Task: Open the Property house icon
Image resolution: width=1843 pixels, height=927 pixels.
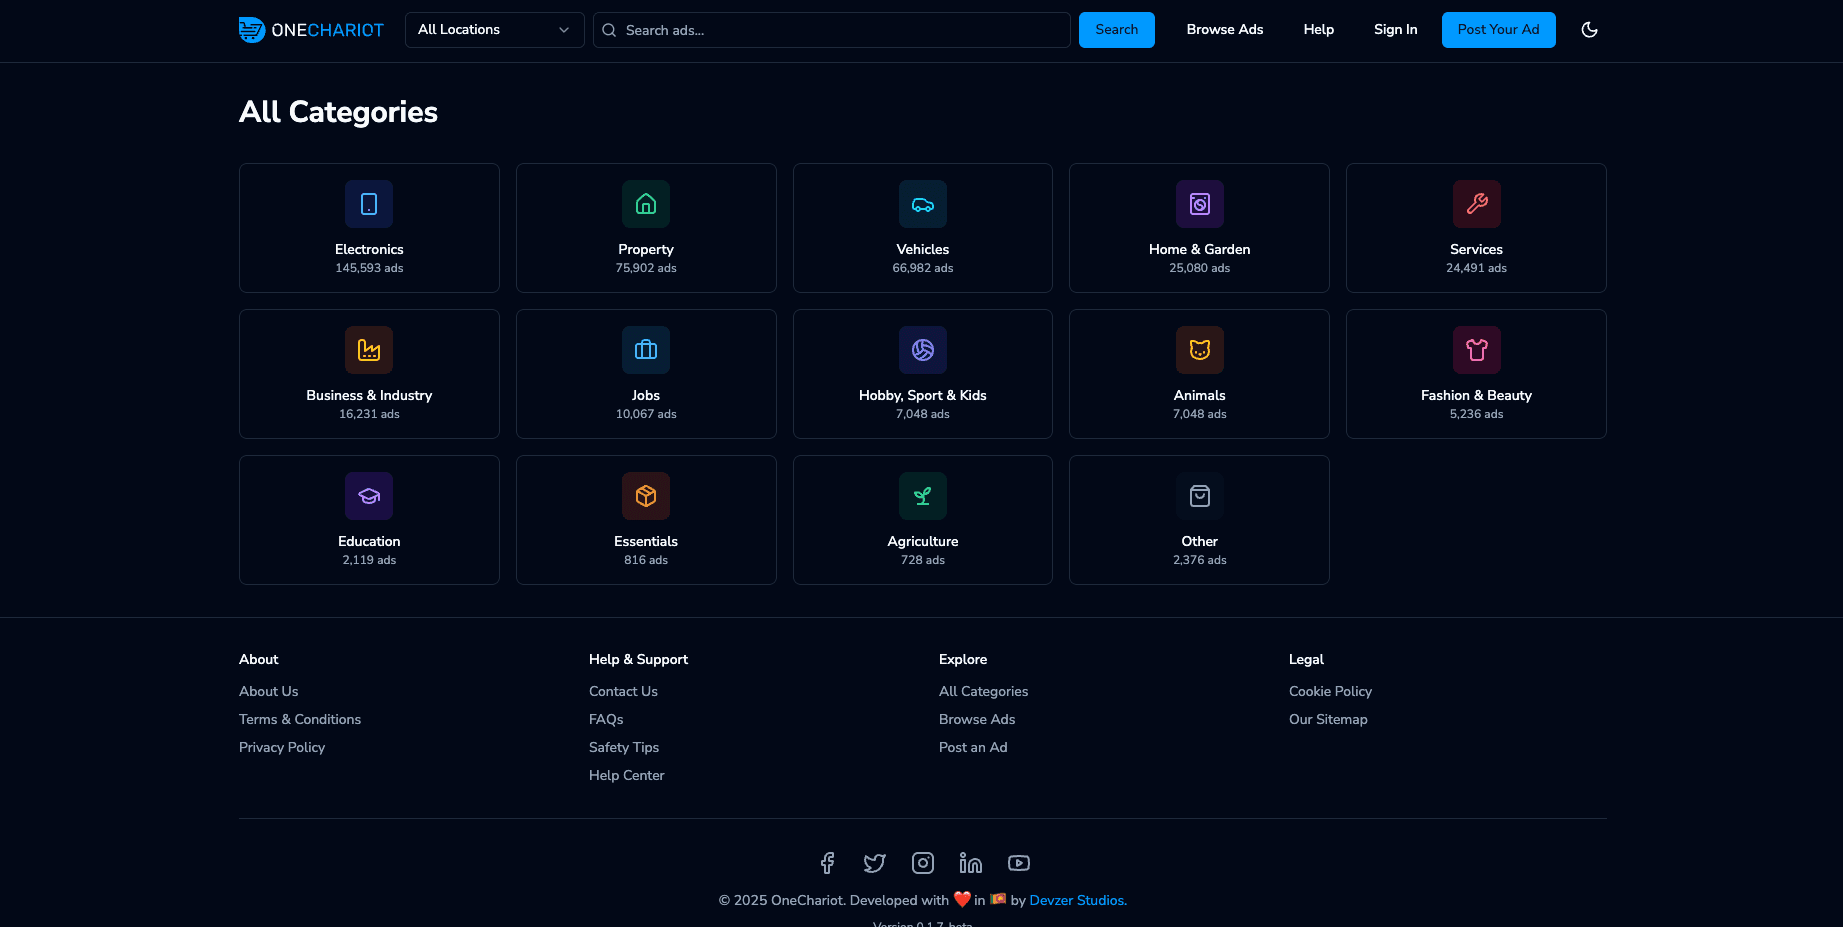Action: pos(646,204)
